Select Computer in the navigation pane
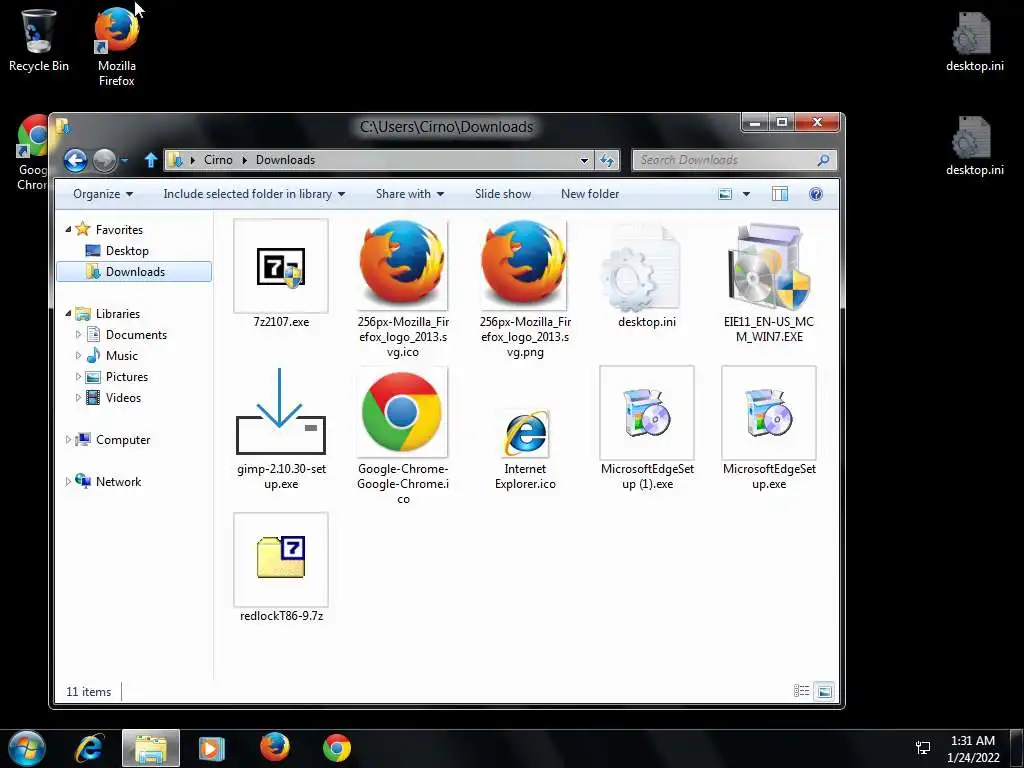This screenshot has height=768, width=1024. point(113,440)
